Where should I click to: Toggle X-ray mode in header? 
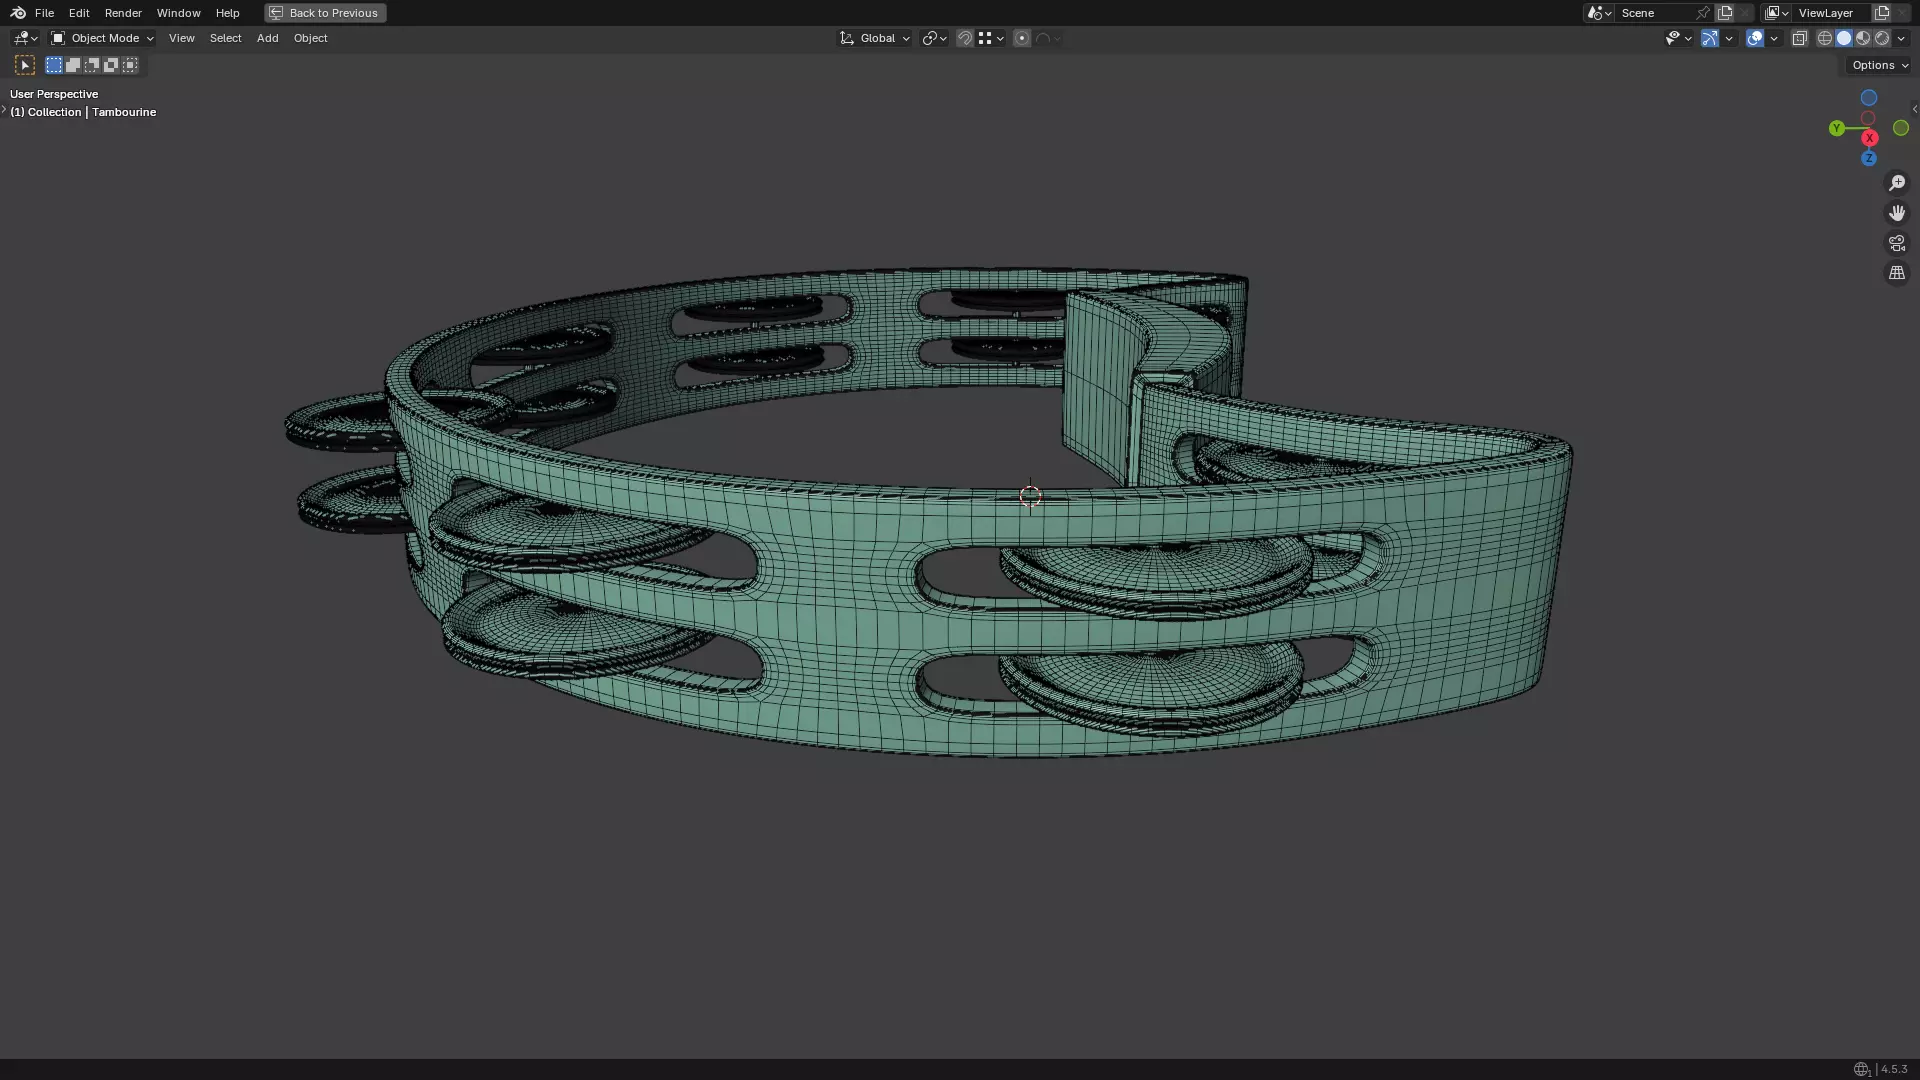click(1800, 38)
